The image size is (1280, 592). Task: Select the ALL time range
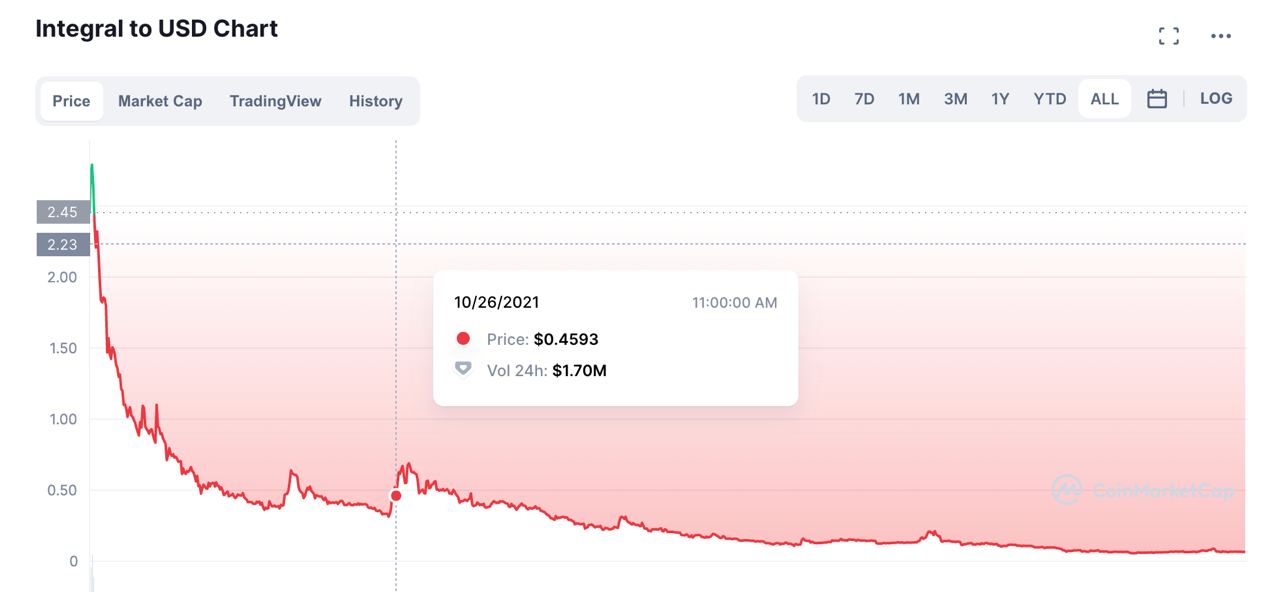(x=1105, y=99)
